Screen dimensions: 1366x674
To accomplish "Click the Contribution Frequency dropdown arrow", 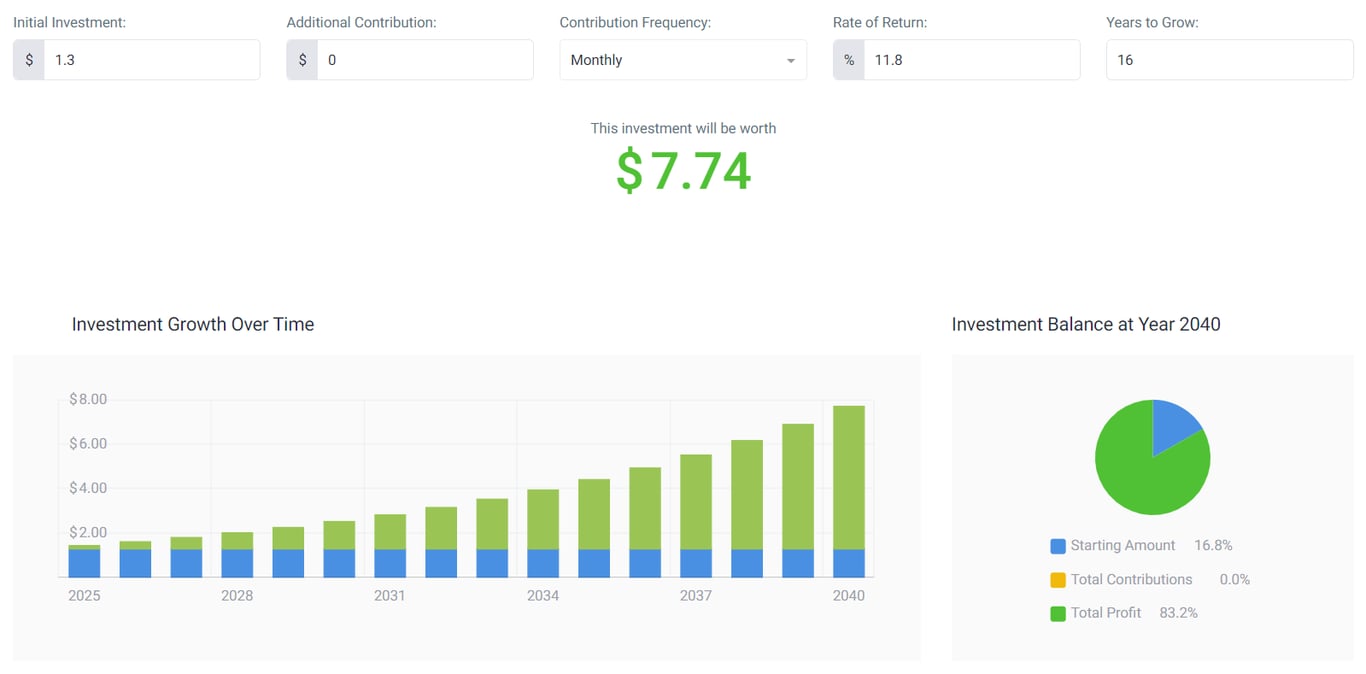I will click(791, 60).
